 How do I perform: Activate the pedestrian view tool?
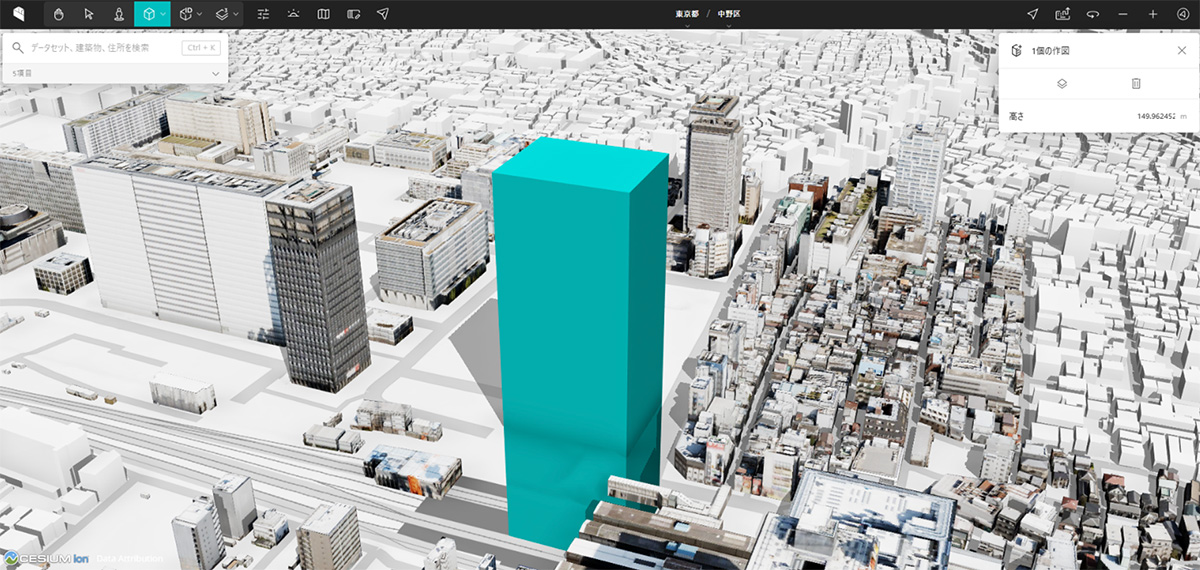119,14
